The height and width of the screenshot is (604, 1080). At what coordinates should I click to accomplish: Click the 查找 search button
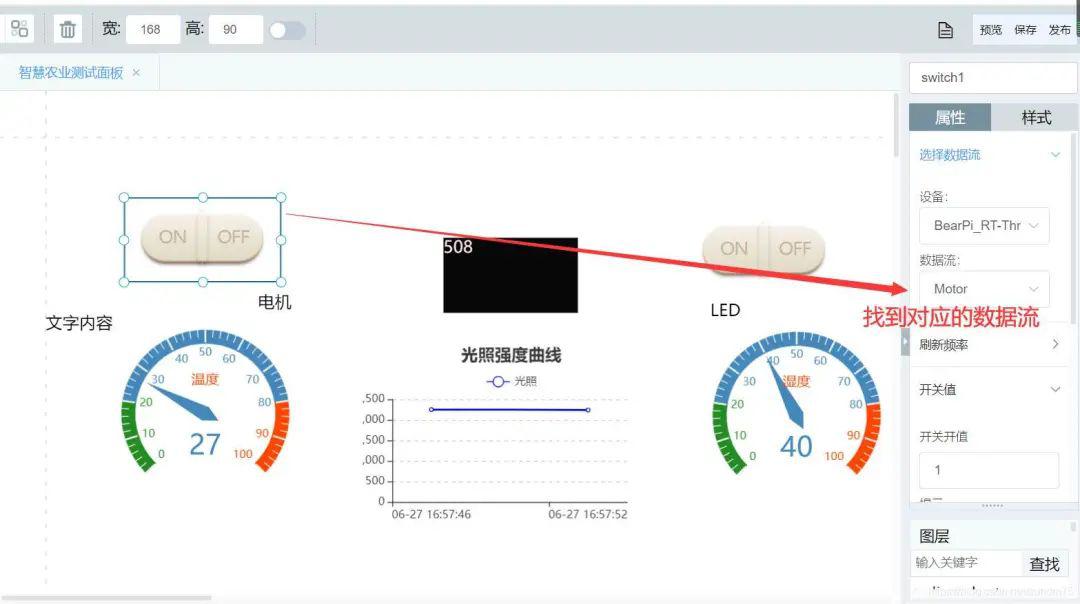[x=1044, y=564]
